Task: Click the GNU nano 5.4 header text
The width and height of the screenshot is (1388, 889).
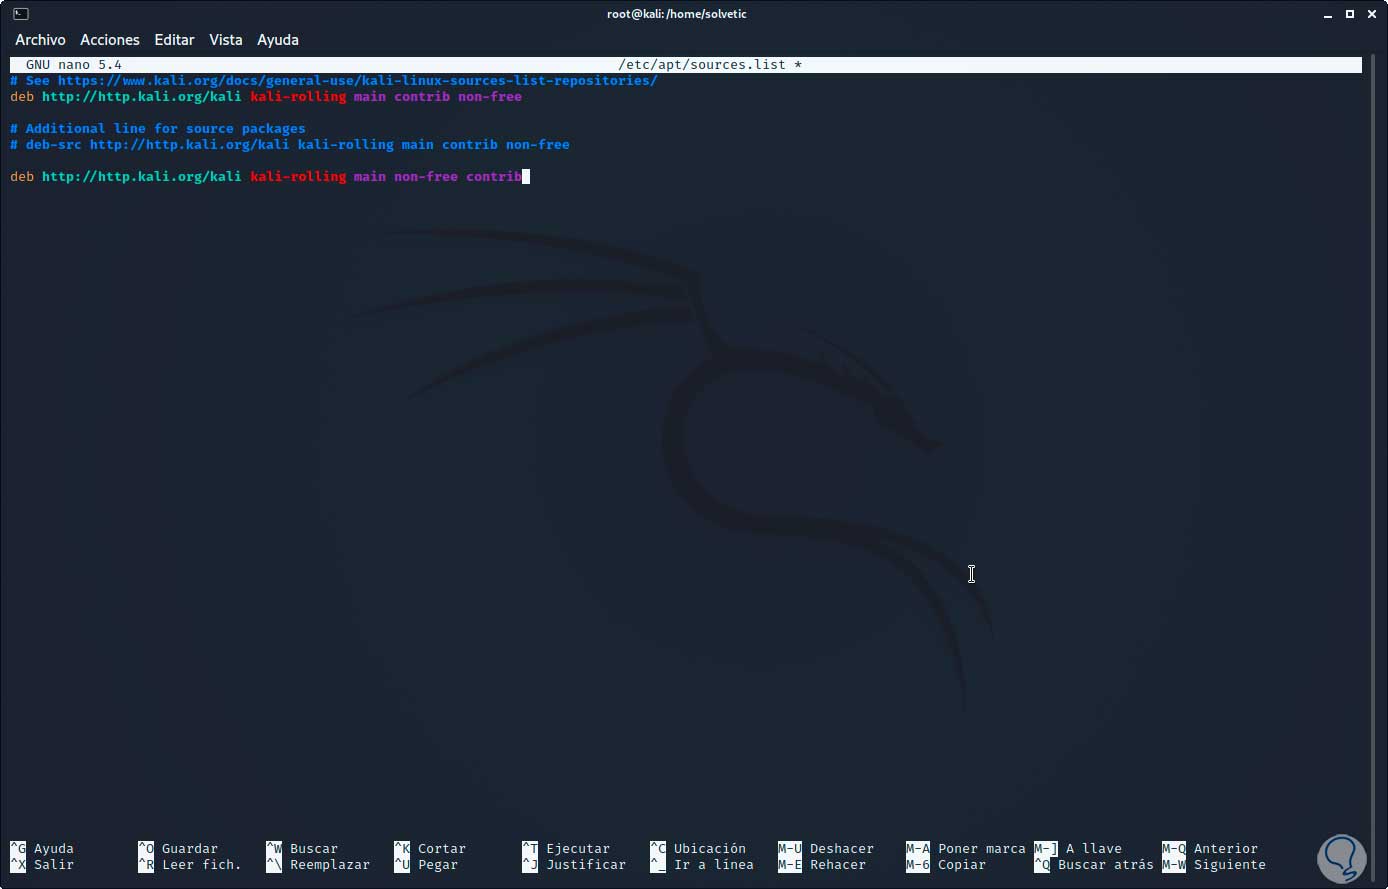Action: 74,65
